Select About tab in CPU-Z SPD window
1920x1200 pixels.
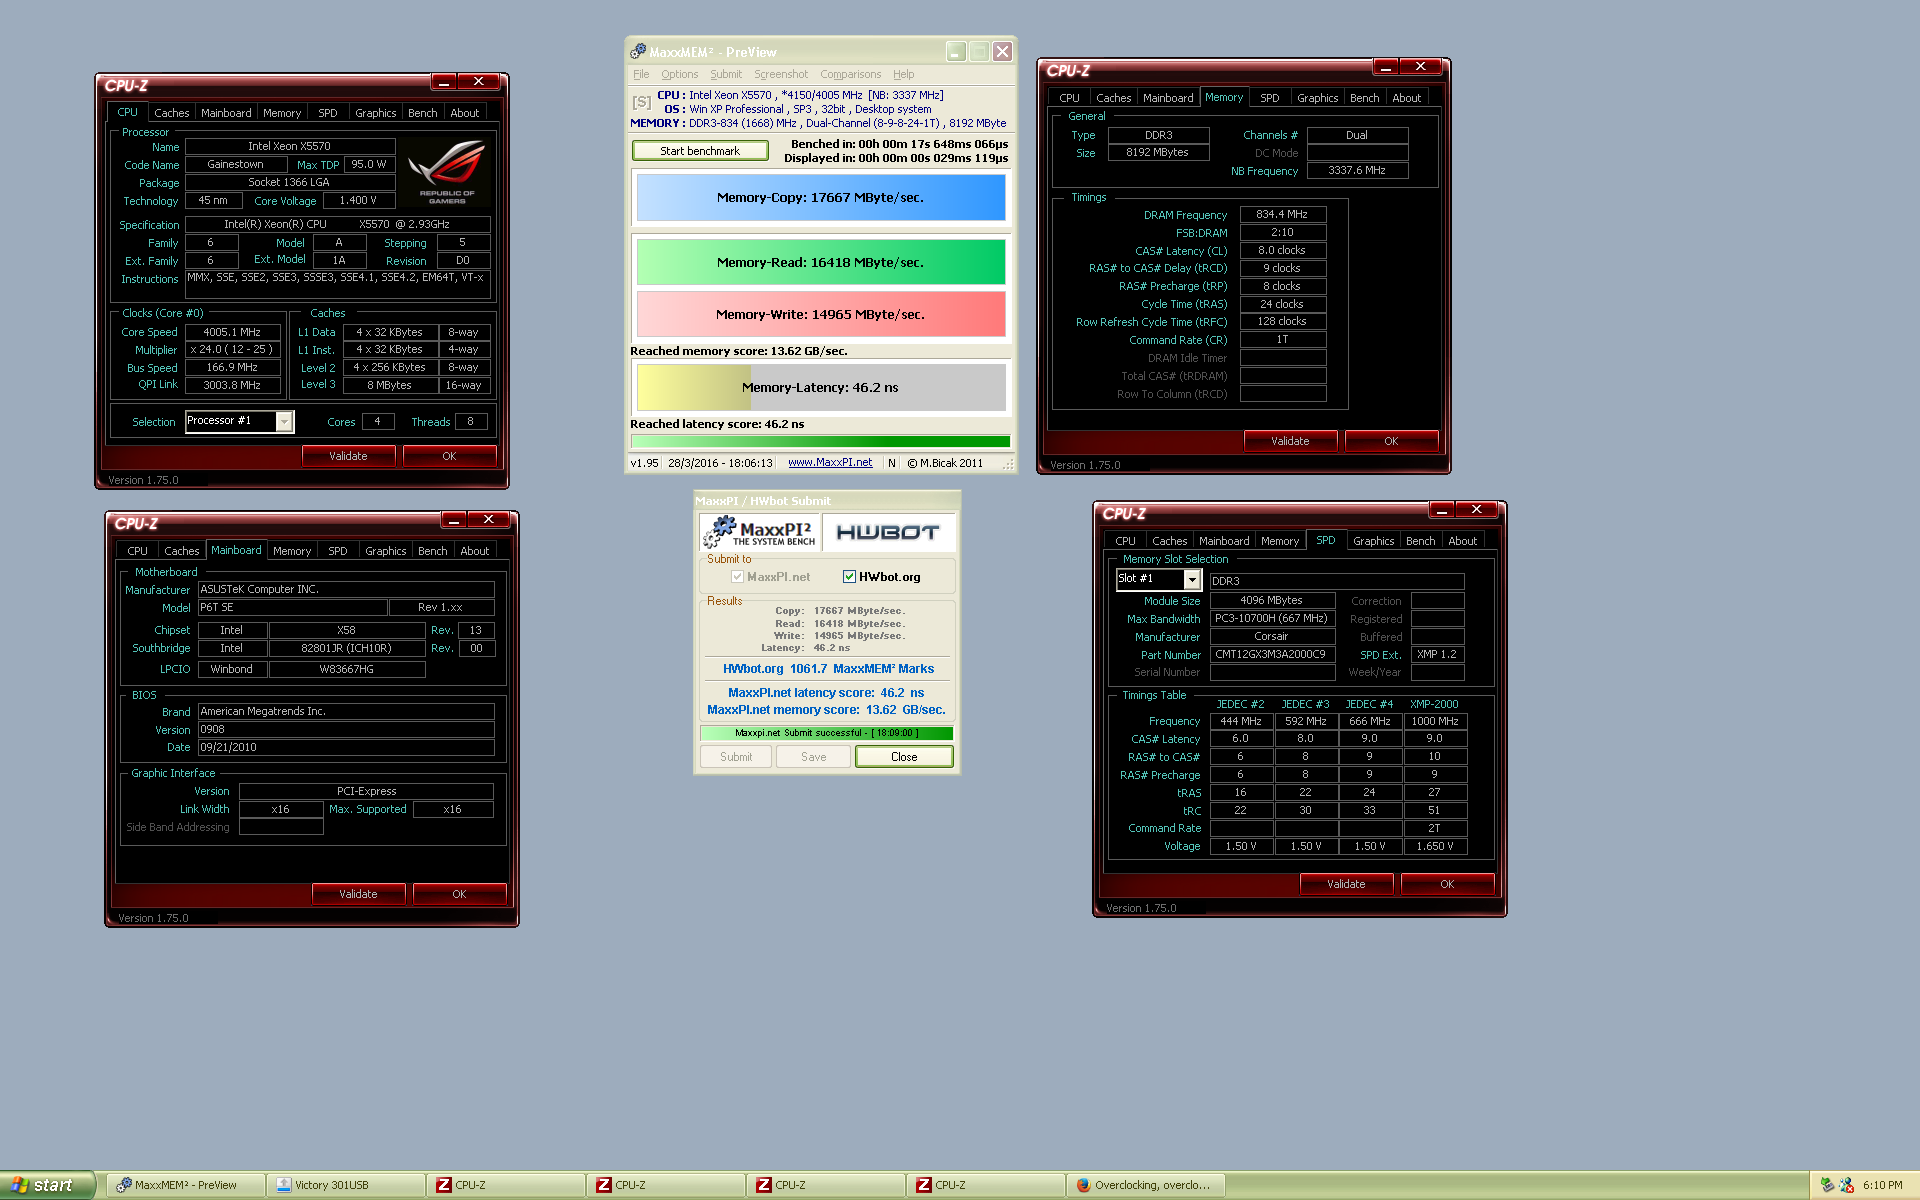click(1462, 541)
